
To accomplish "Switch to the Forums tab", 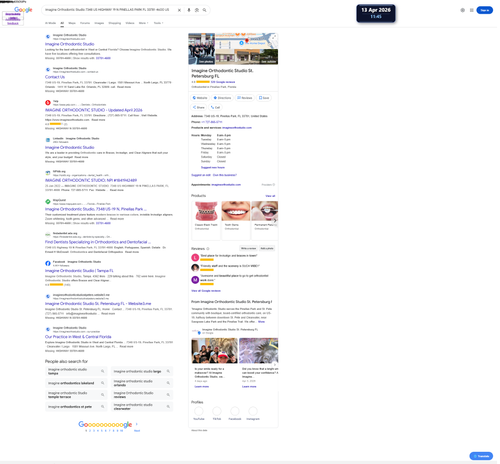I will [x=85, y=23].
